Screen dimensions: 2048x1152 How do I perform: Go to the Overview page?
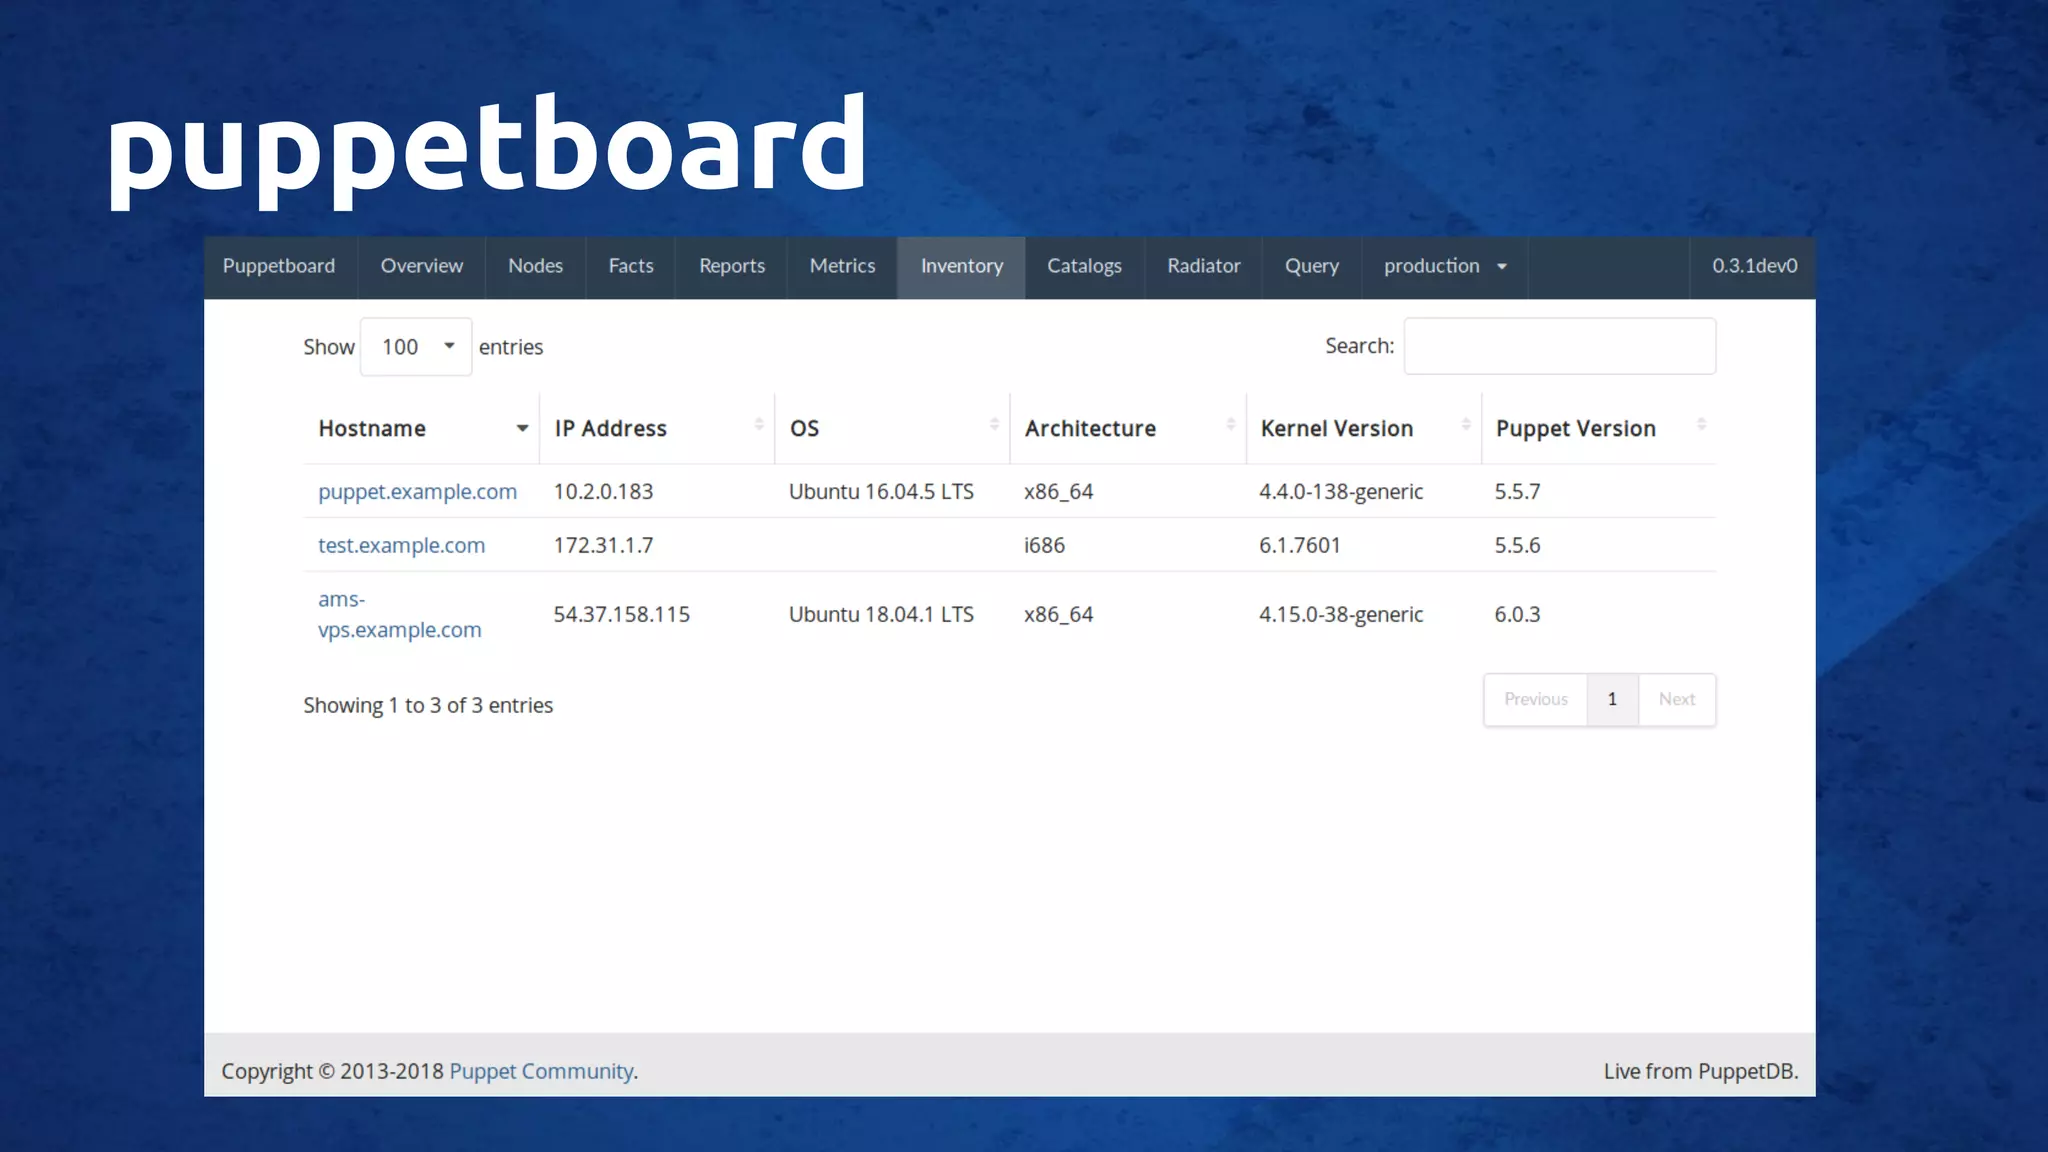422,266
